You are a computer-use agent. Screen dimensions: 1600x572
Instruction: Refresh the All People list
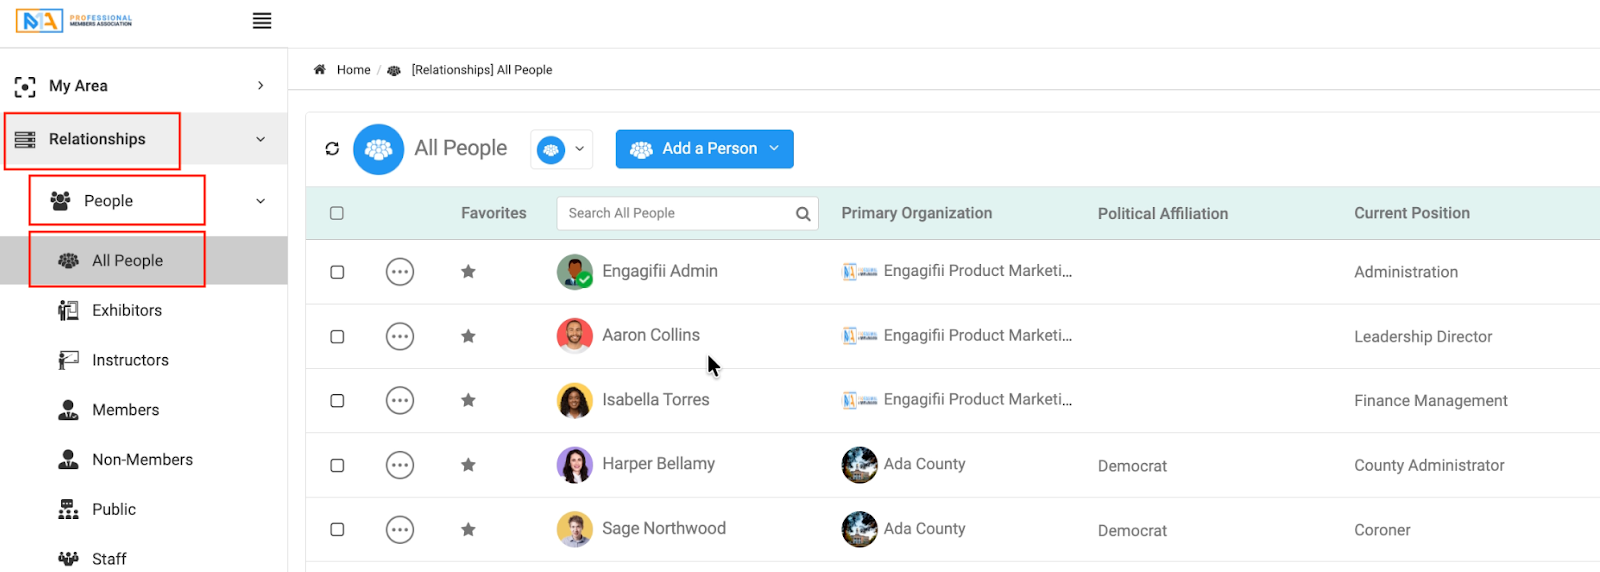coord(332,149)
